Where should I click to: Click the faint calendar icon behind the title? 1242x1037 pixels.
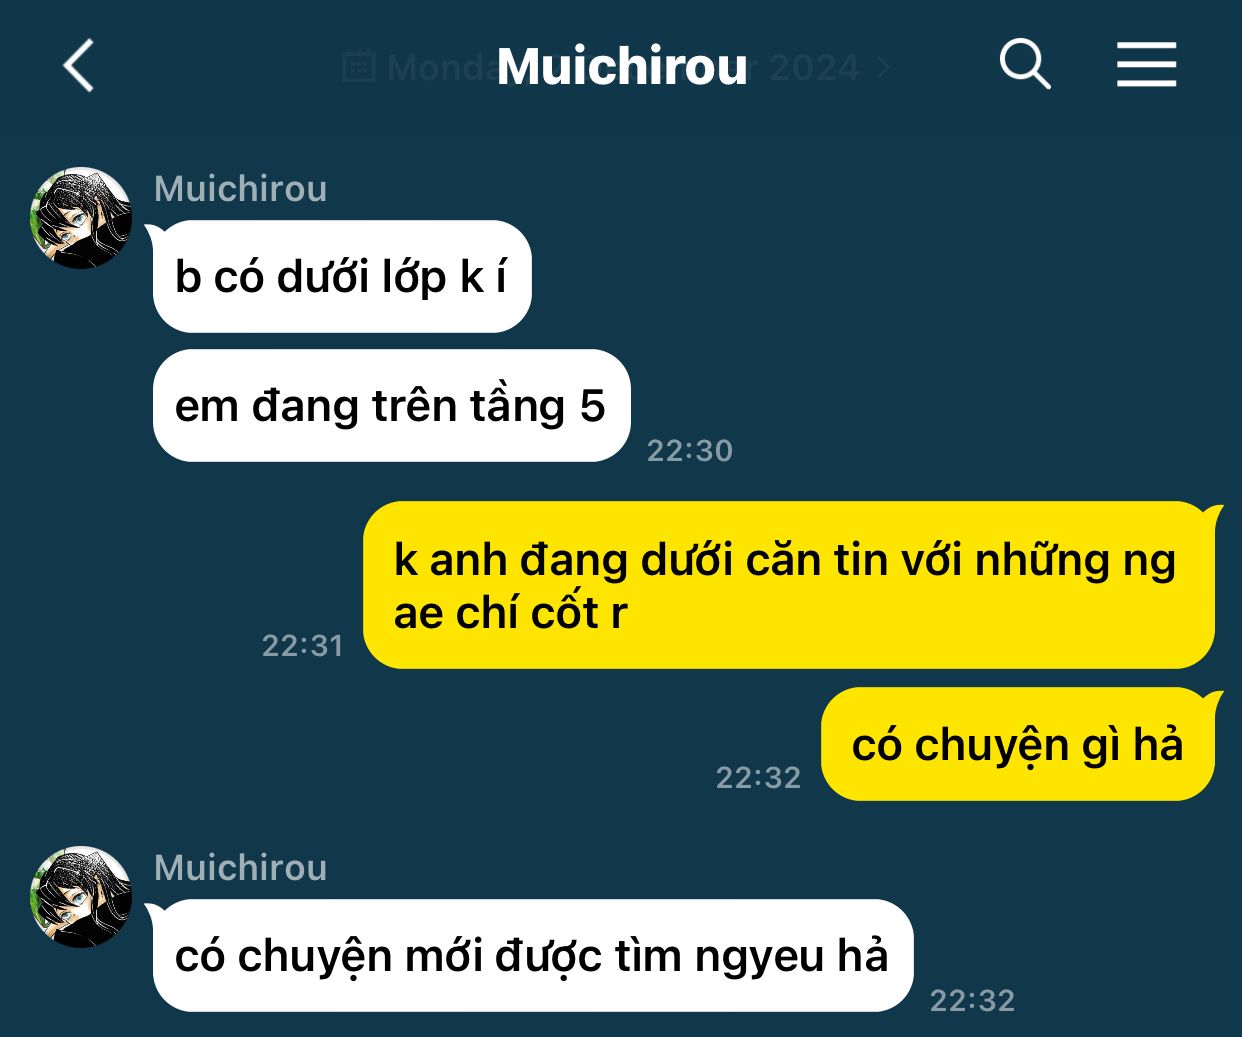[359, 66]
